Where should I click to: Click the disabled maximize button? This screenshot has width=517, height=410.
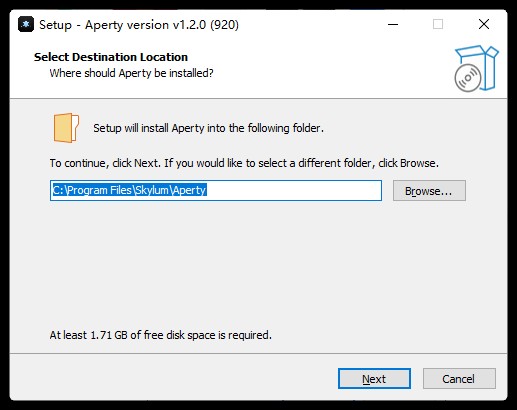click(x=438, y=24)
